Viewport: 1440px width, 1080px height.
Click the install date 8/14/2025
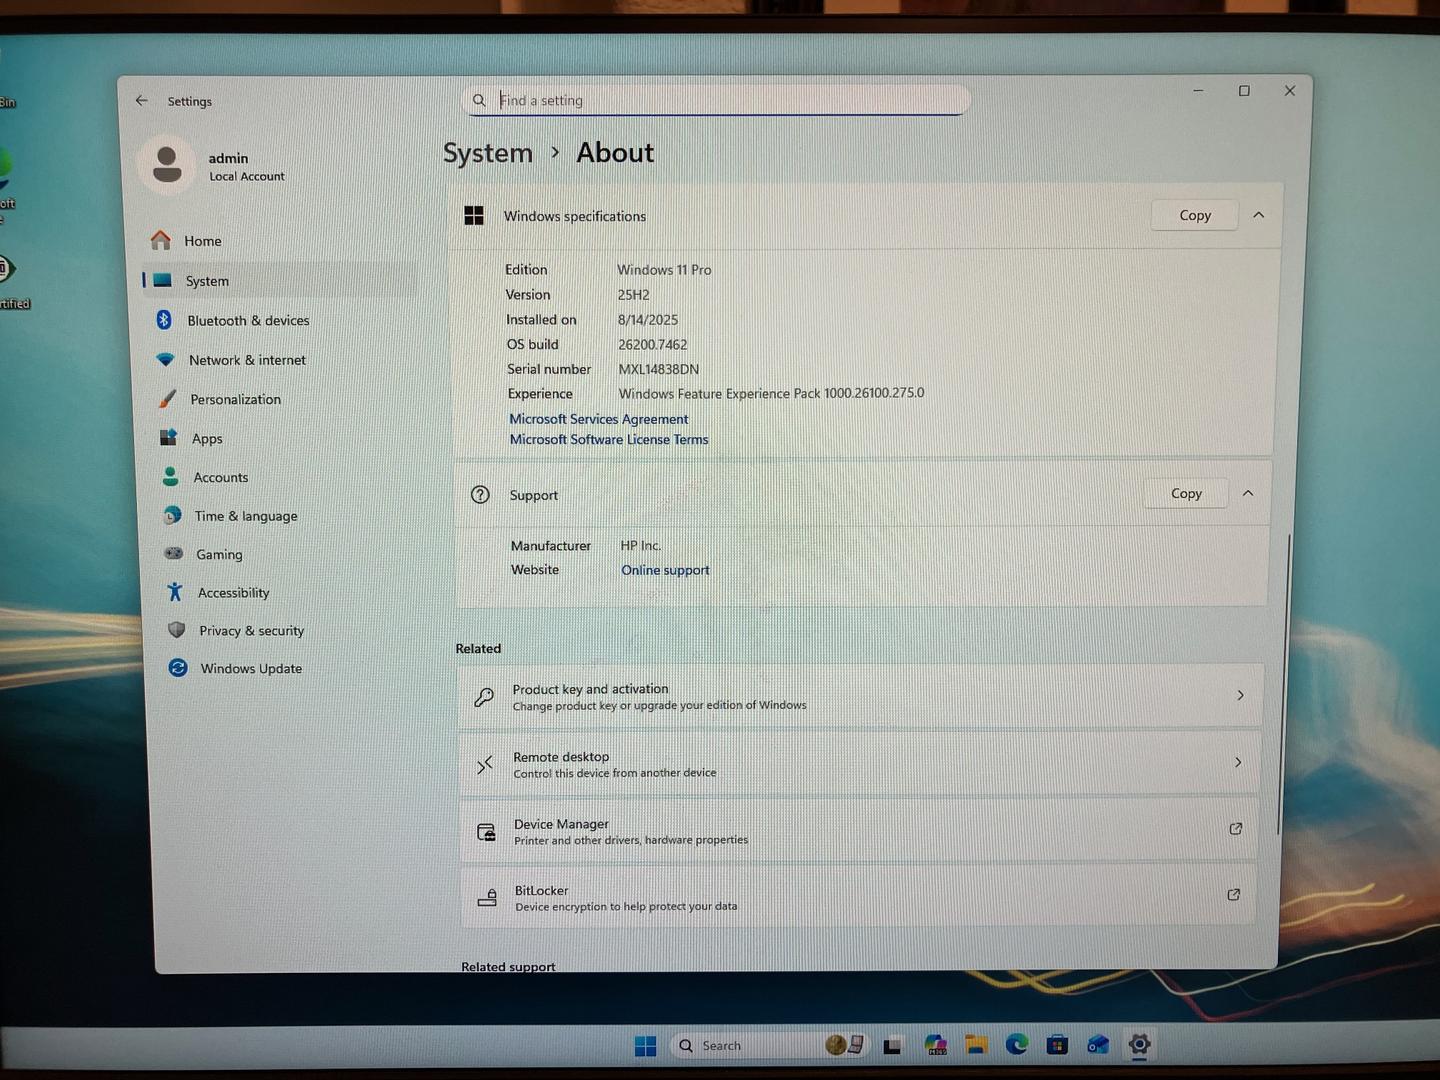[648, 320]
